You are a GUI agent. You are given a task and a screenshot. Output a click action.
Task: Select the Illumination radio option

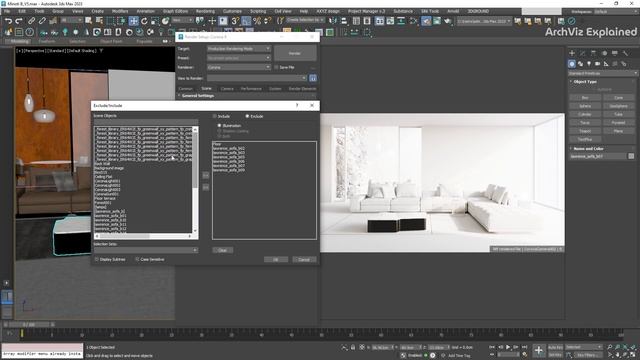220,126
